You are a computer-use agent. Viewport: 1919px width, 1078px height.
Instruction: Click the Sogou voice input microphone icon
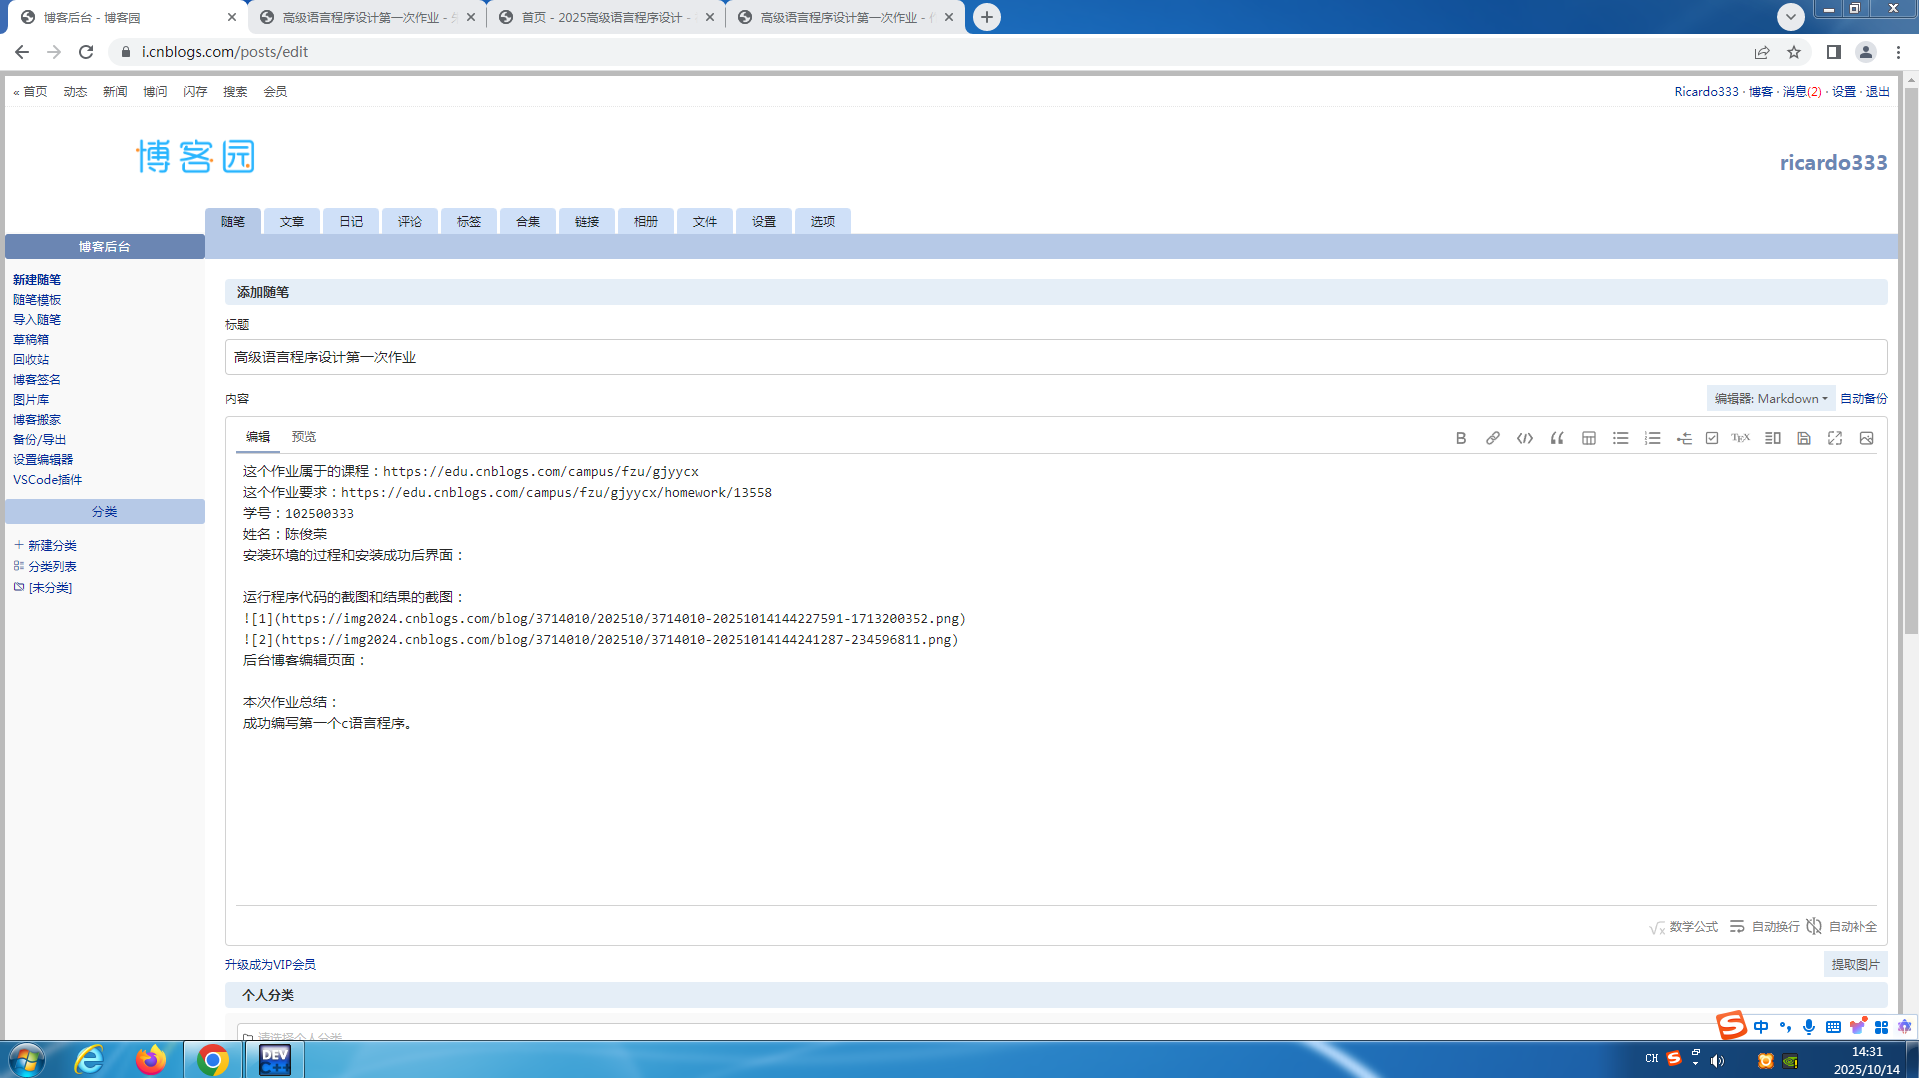coord(1809,1027)
